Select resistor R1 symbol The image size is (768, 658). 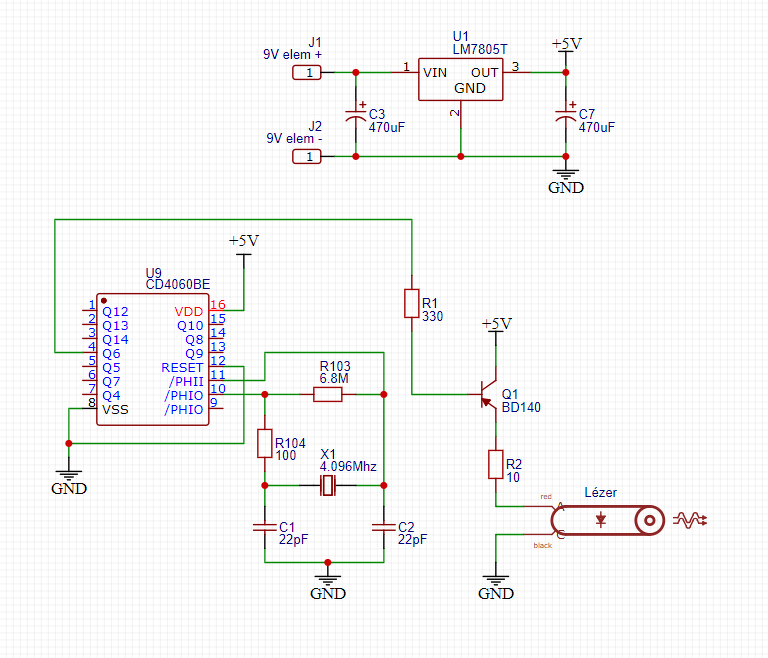[x=411, y=304]
